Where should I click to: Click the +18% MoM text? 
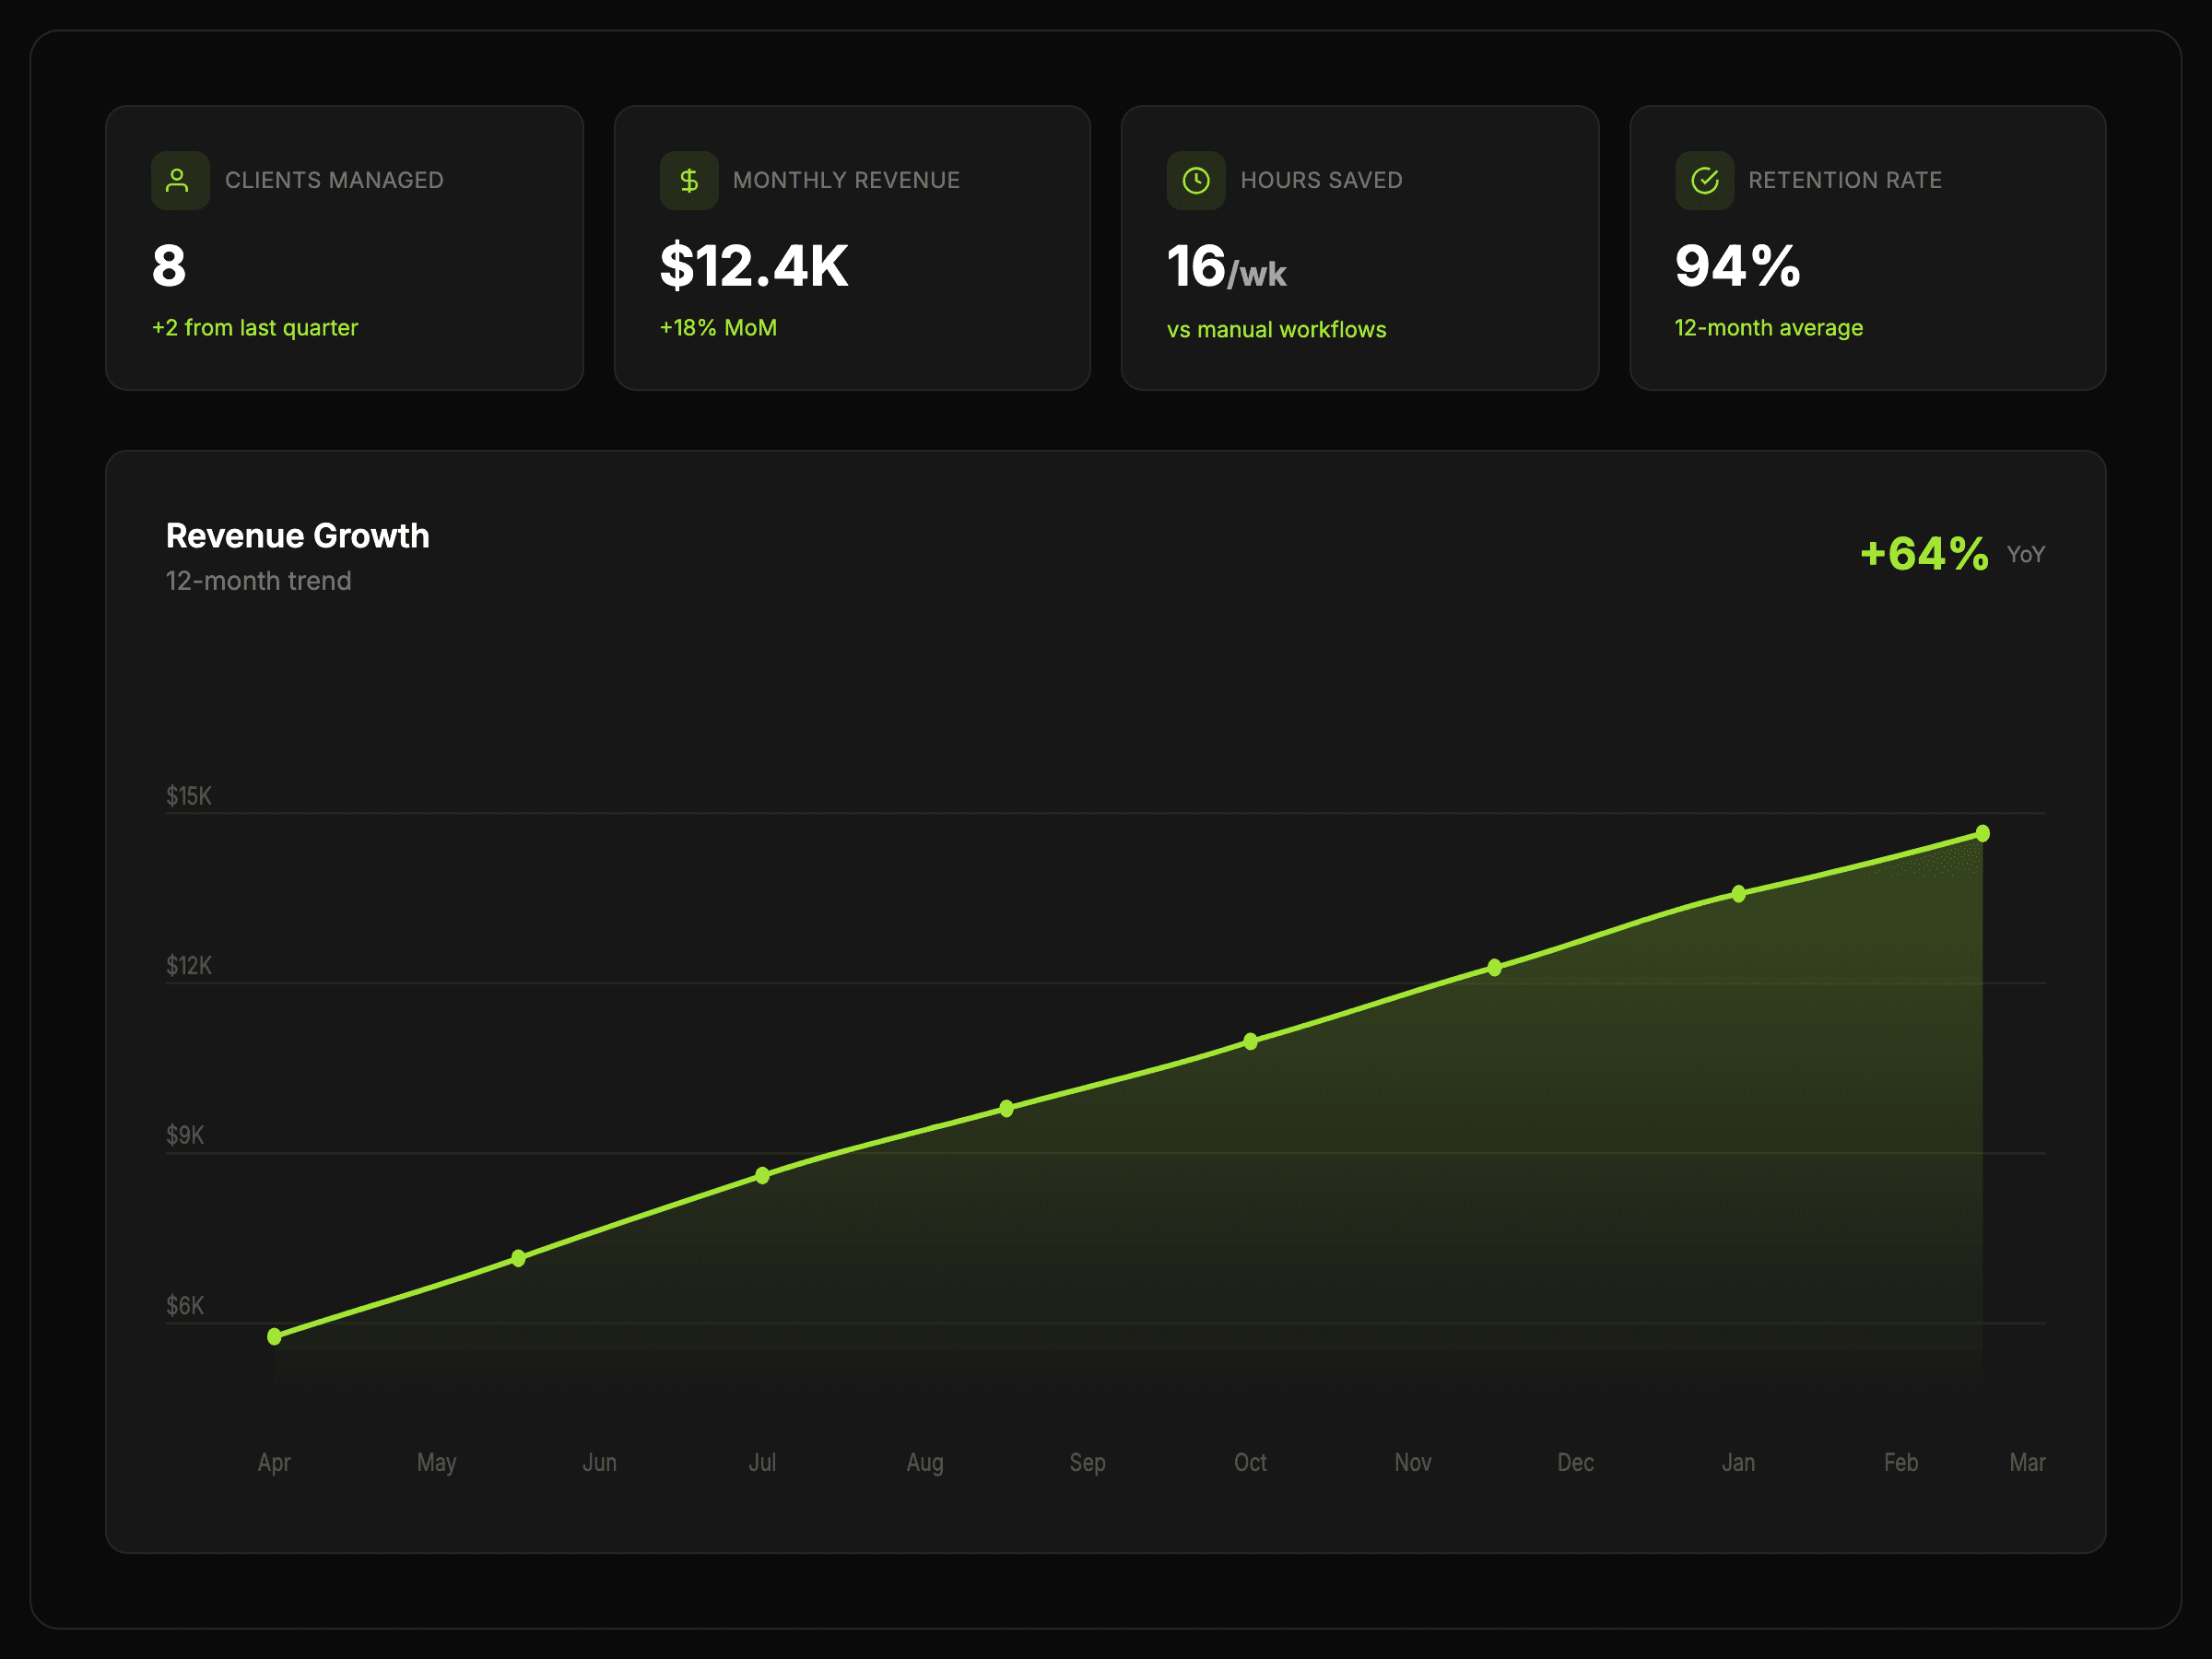coord(717,328)
